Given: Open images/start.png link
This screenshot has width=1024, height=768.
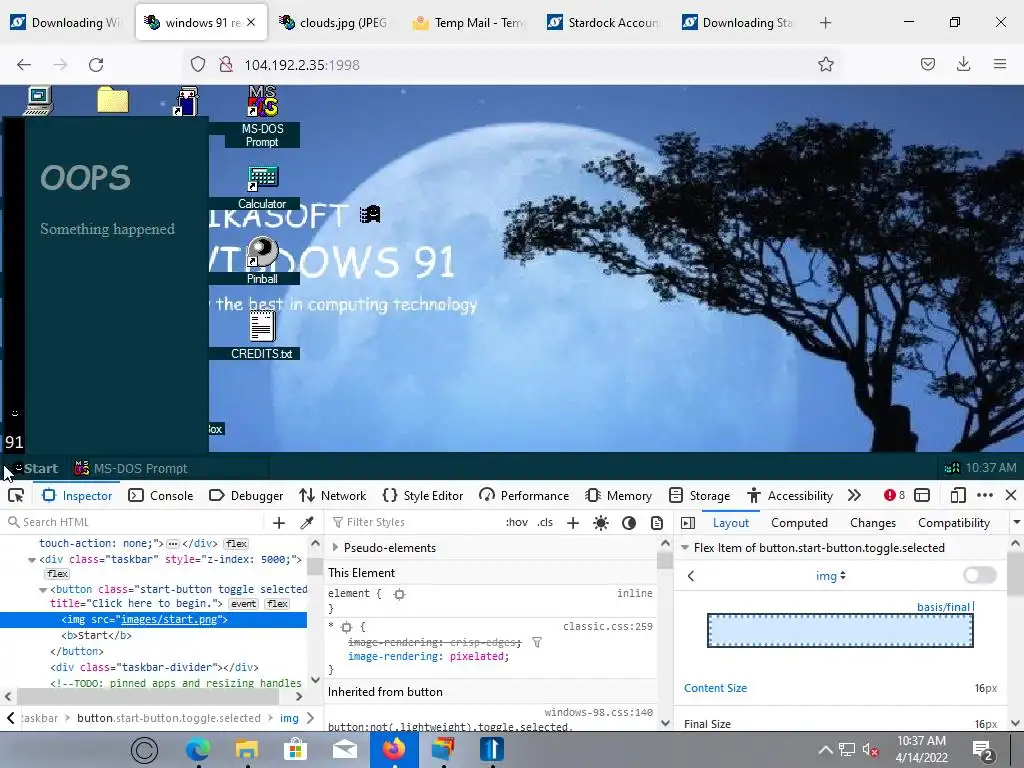Looking at the screenshot, I should click(x=169, y=619).
